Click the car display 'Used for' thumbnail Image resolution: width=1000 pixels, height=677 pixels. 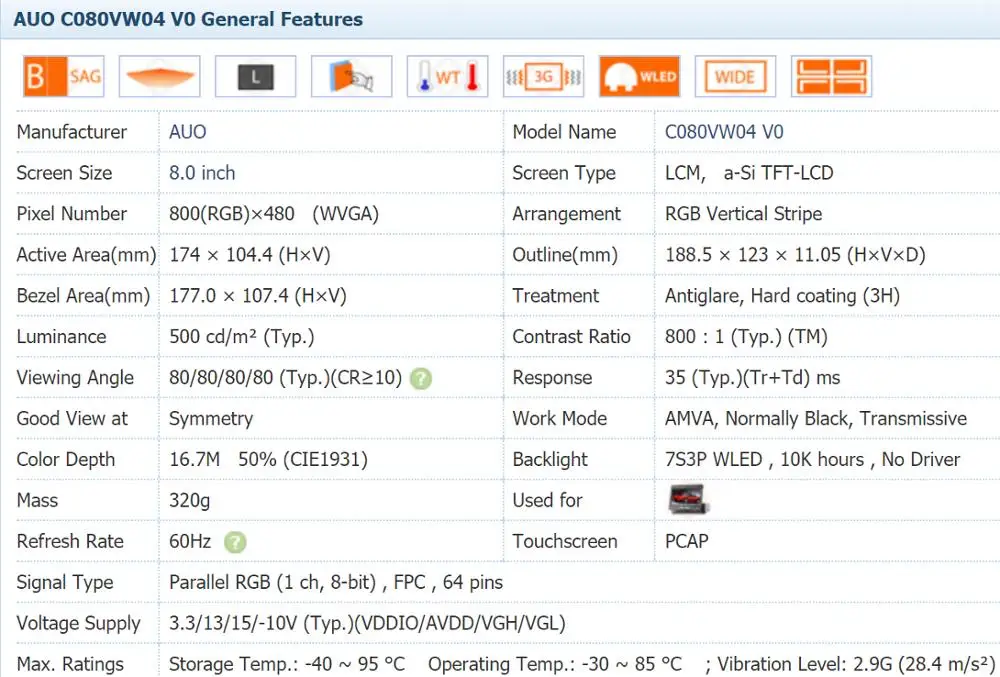point(688,500)
